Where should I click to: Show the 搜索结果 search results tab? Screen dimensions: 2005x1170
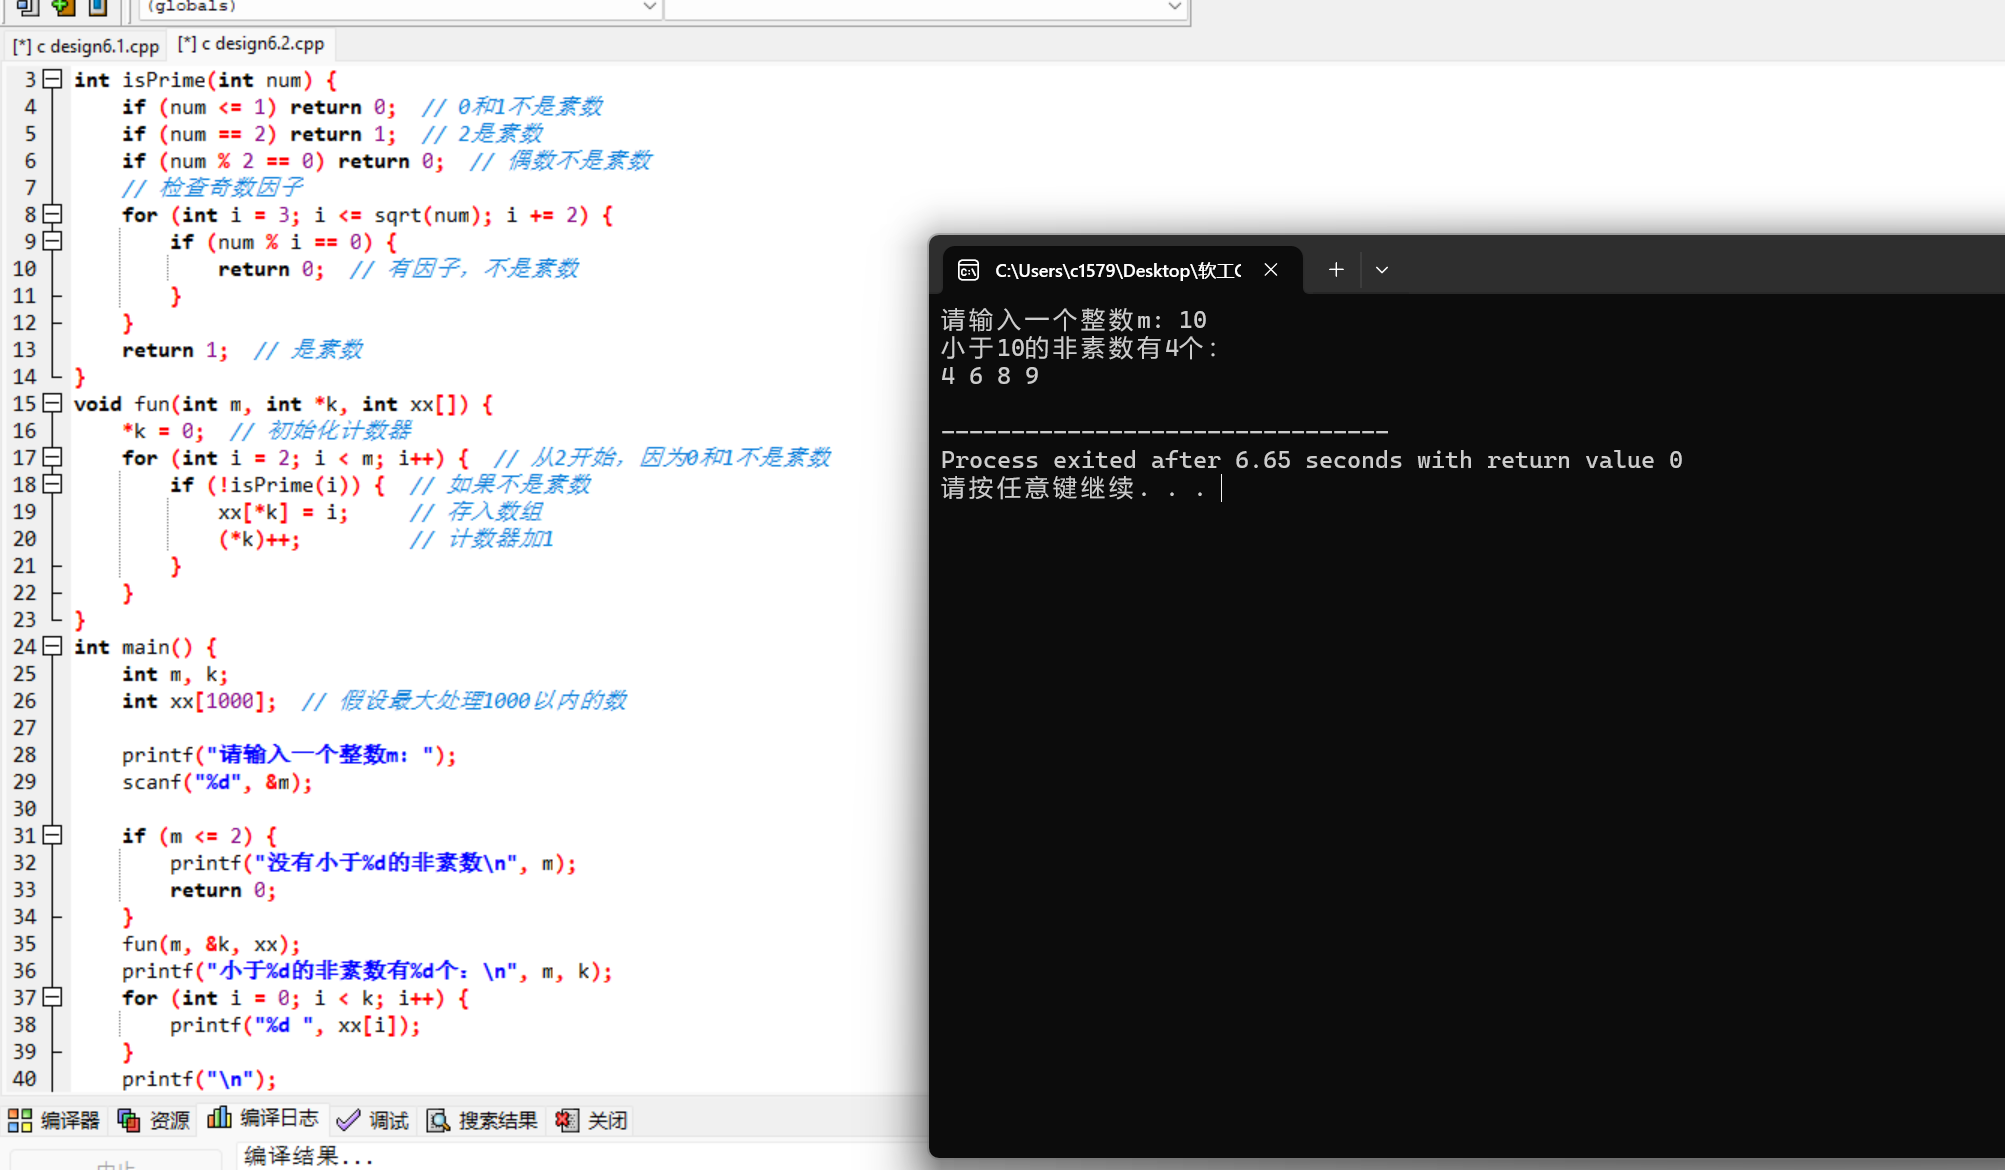482,1120
